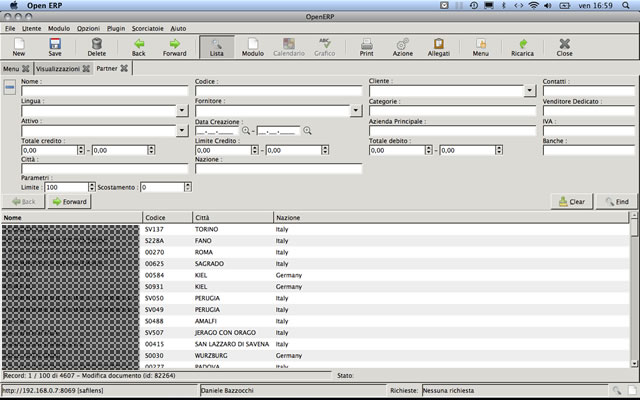640x400 pixels.
Task: Close the Visualizzazioni tab with its X
Action: pyautogui.click(x=86, y=69)
